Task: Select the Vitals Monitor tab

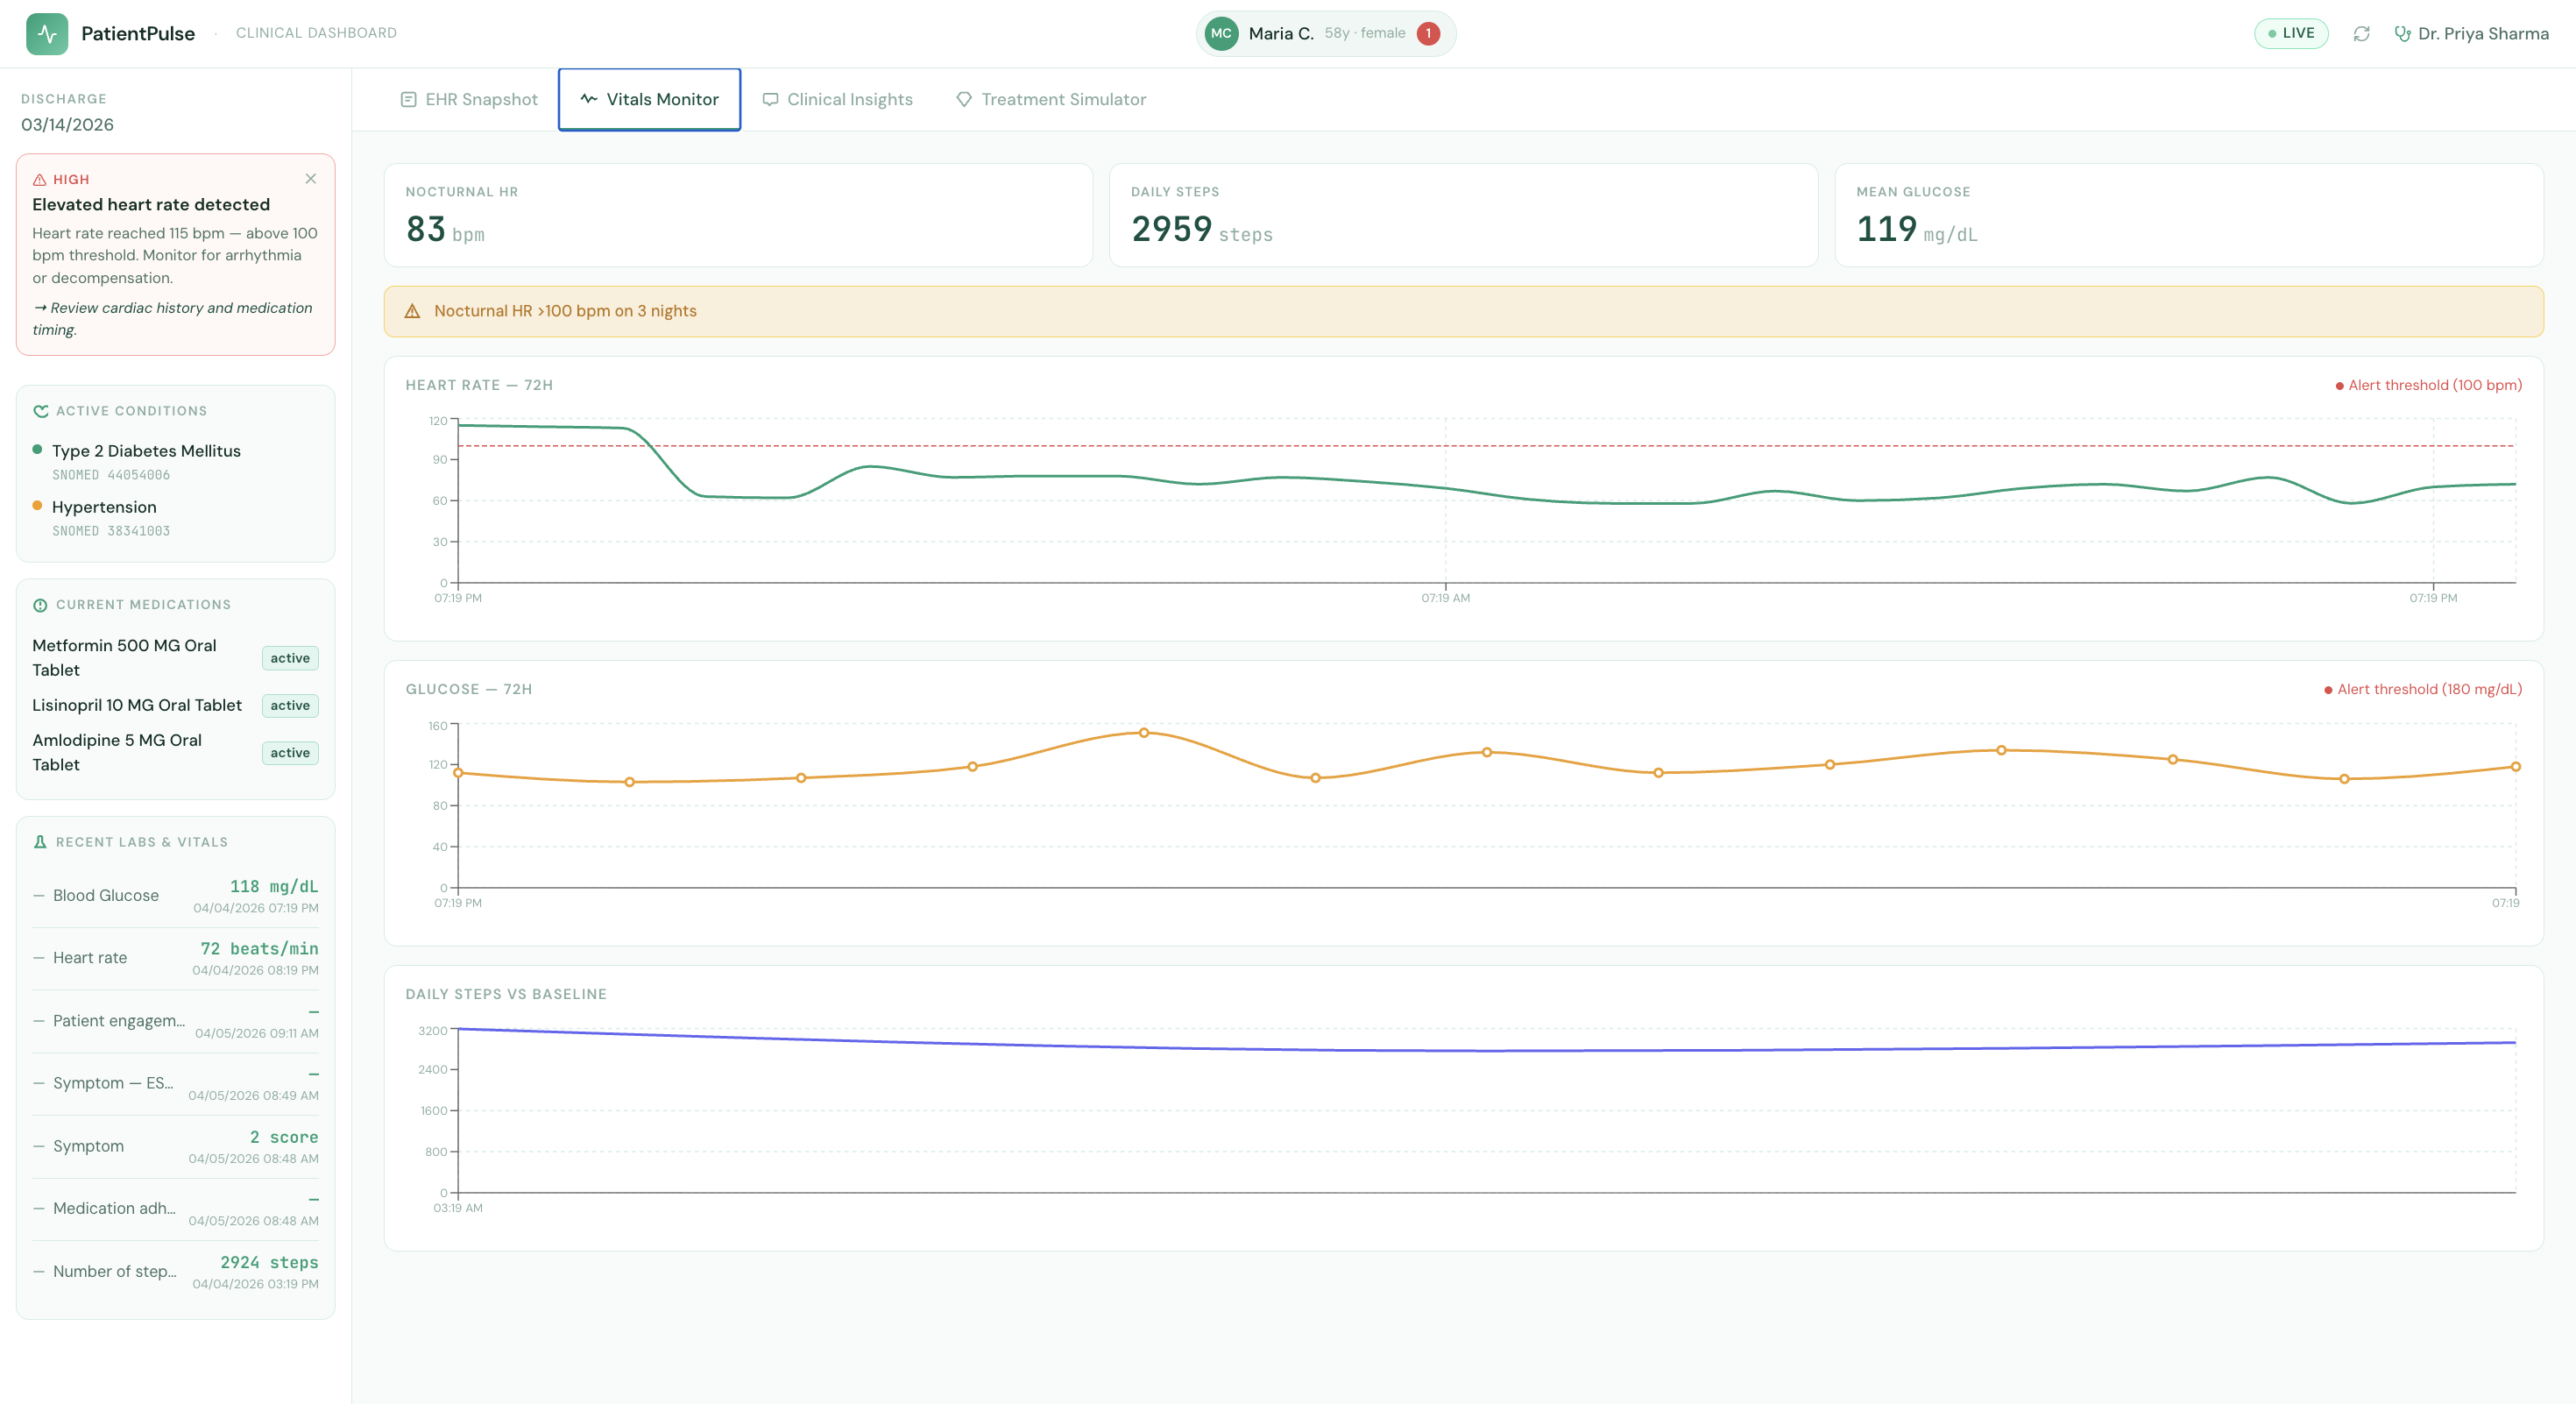Action: [649, 100]
